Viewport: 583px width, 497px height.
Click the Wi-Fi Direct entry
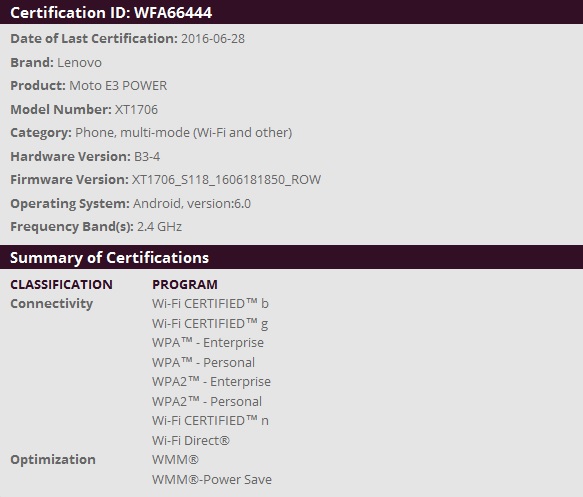(191, 440)
